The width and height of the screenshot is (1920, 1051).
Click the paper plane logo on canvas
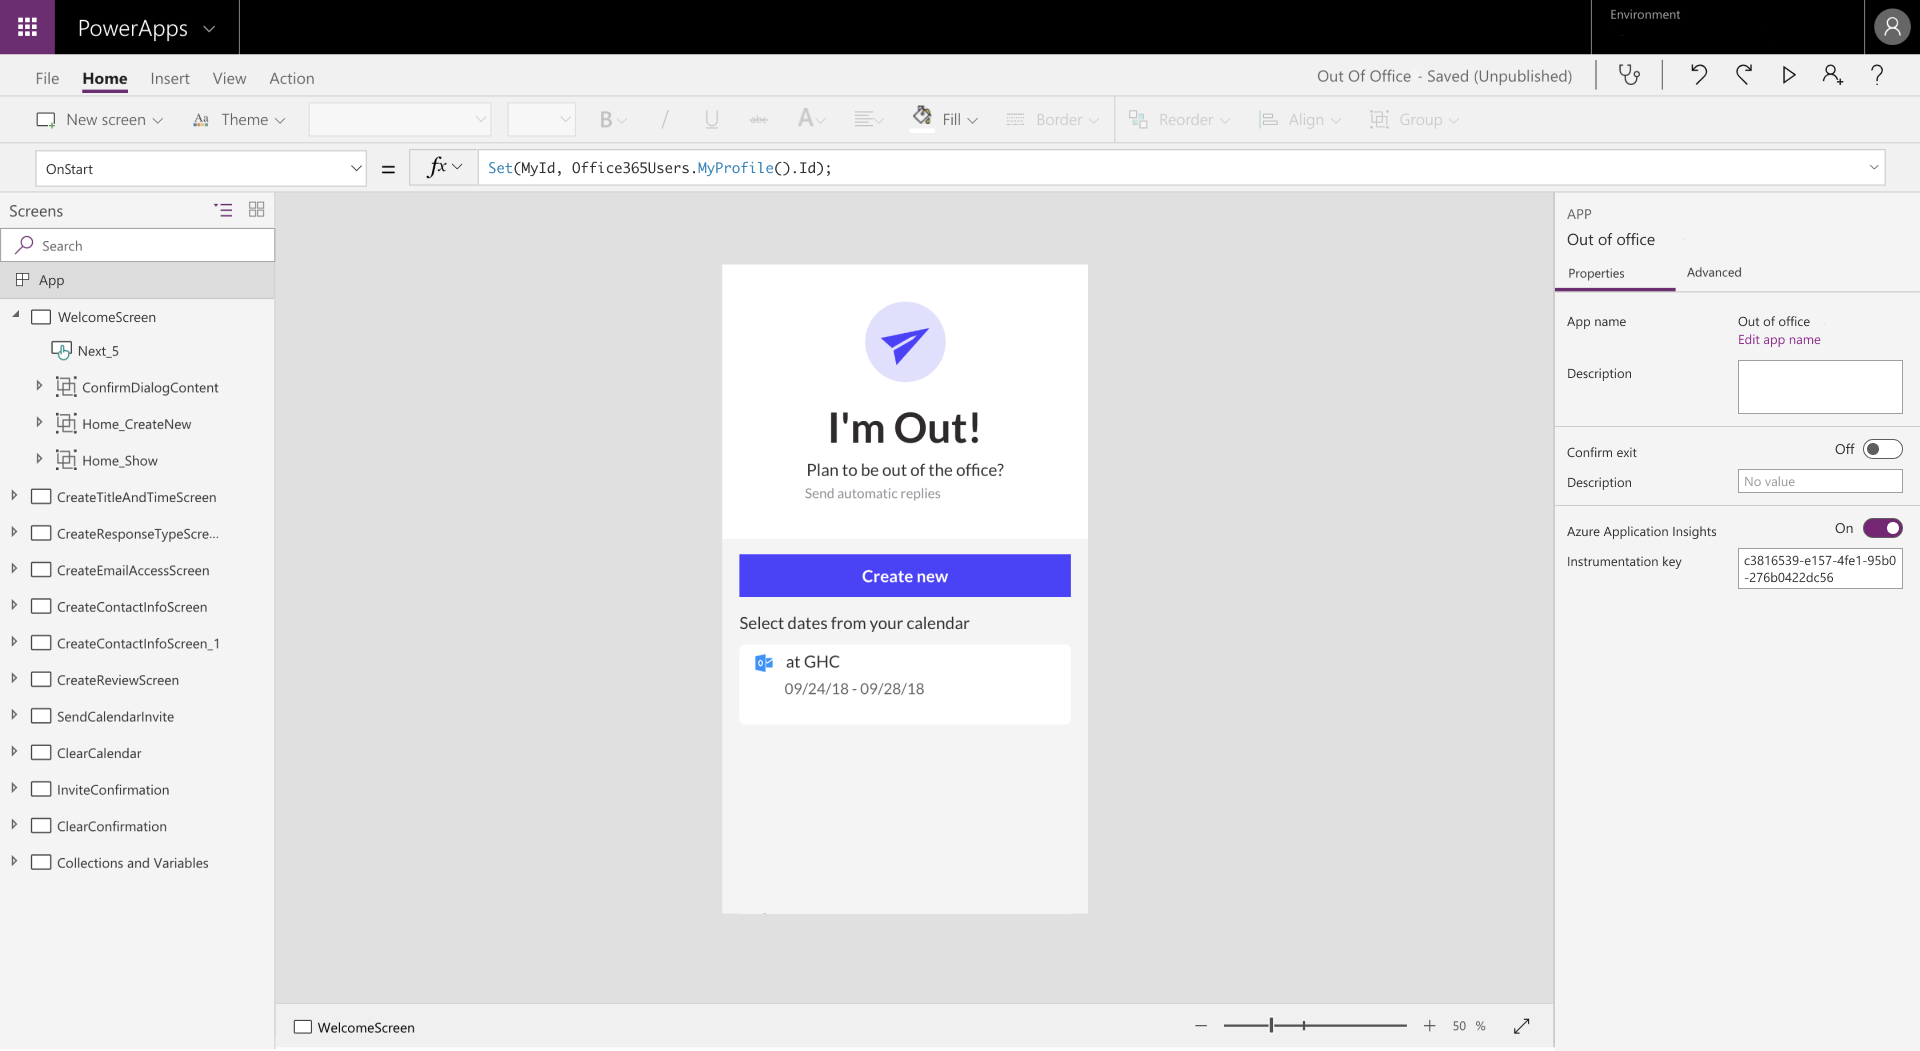(905, 342)
